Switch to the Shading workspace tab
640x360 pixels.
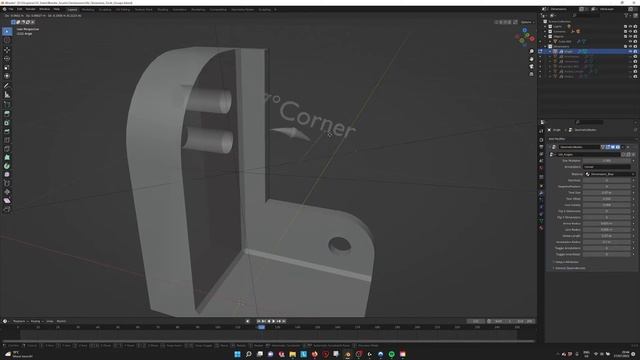(x=162, y=9)
